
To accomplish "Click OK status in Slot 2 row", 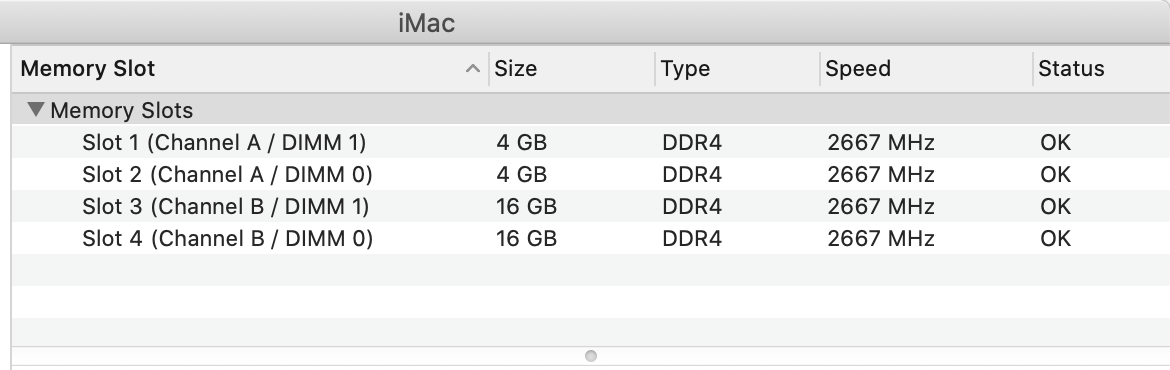I will (x=1055, y=174).
